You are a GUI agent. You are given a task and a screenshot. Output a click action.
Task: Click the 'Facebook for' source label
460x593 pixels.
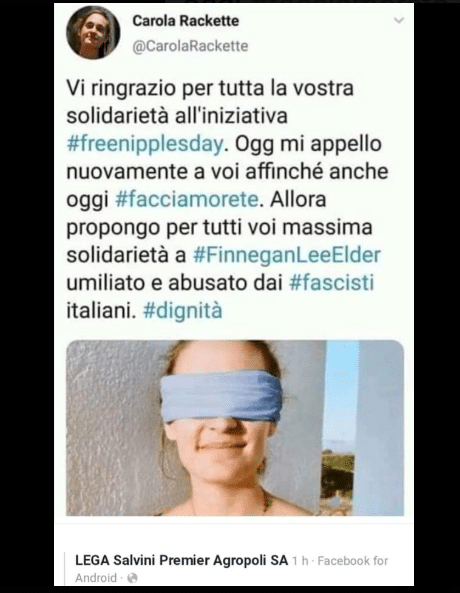pos(353,560)
